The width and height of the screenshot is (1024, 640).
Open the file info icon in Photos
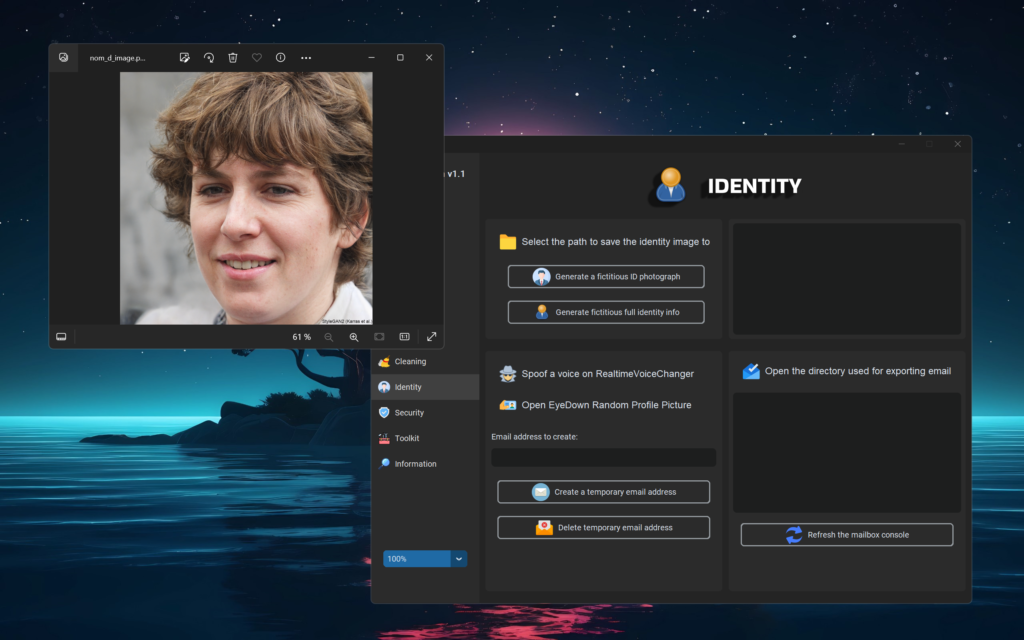click(x=280, y=58)
